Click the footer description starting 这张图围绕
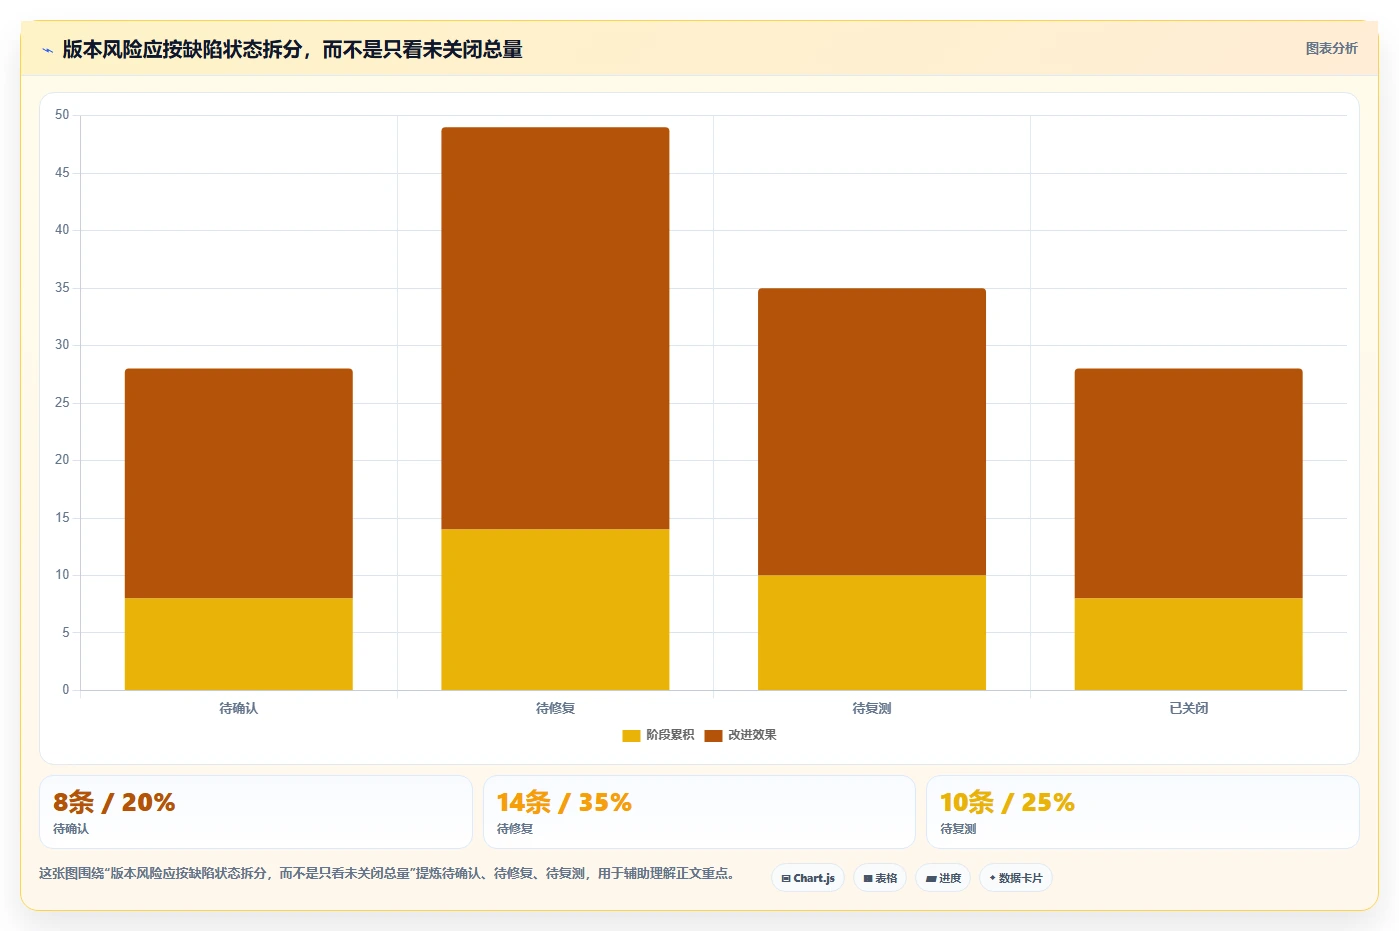 coord(390,873)
